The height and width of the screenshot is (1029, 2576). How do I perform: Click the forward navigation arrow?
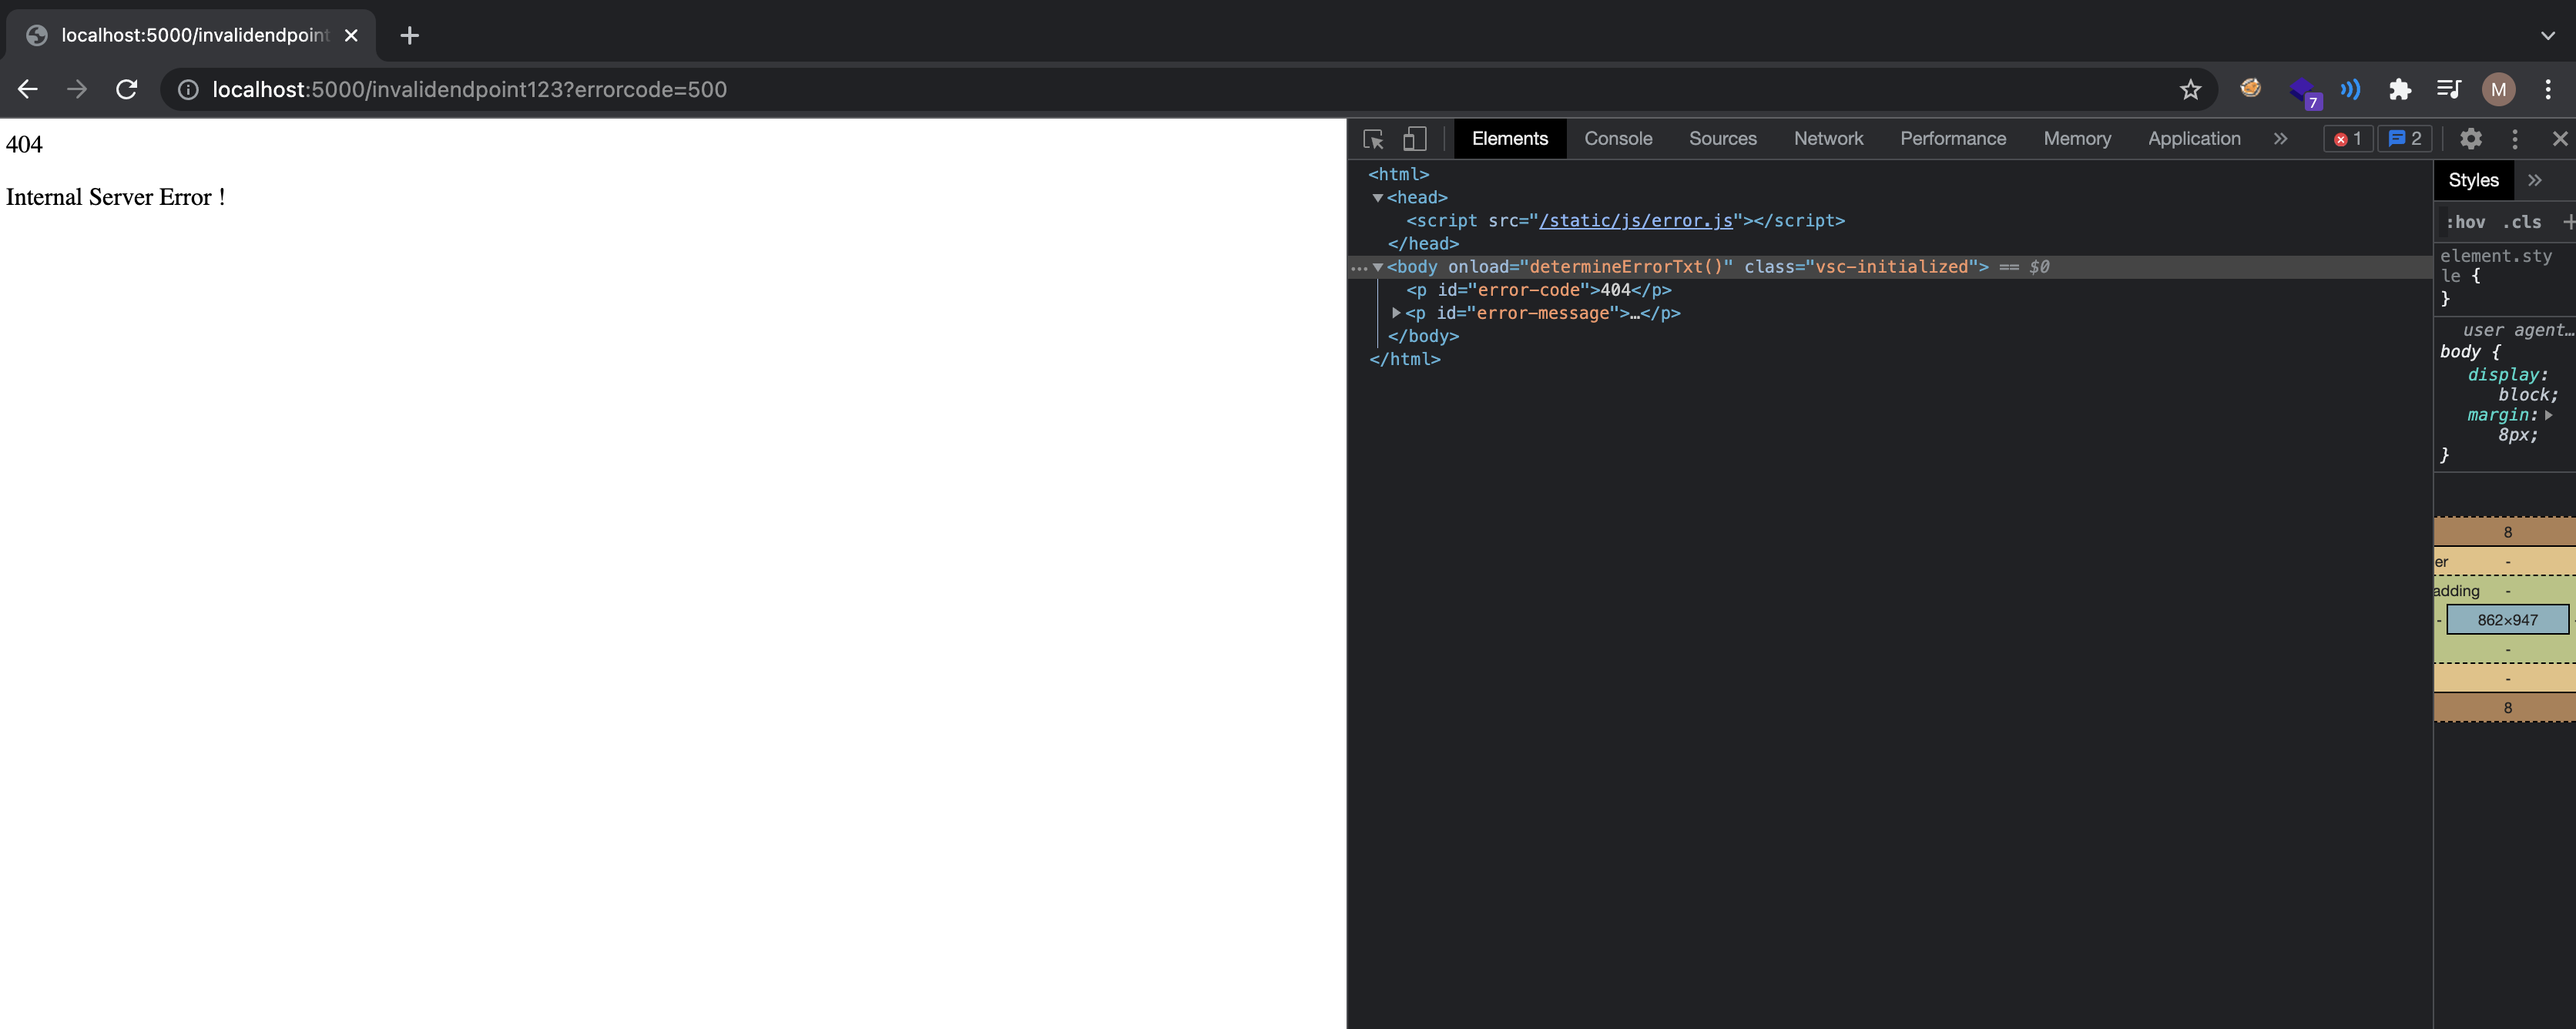tap(77, 90)
